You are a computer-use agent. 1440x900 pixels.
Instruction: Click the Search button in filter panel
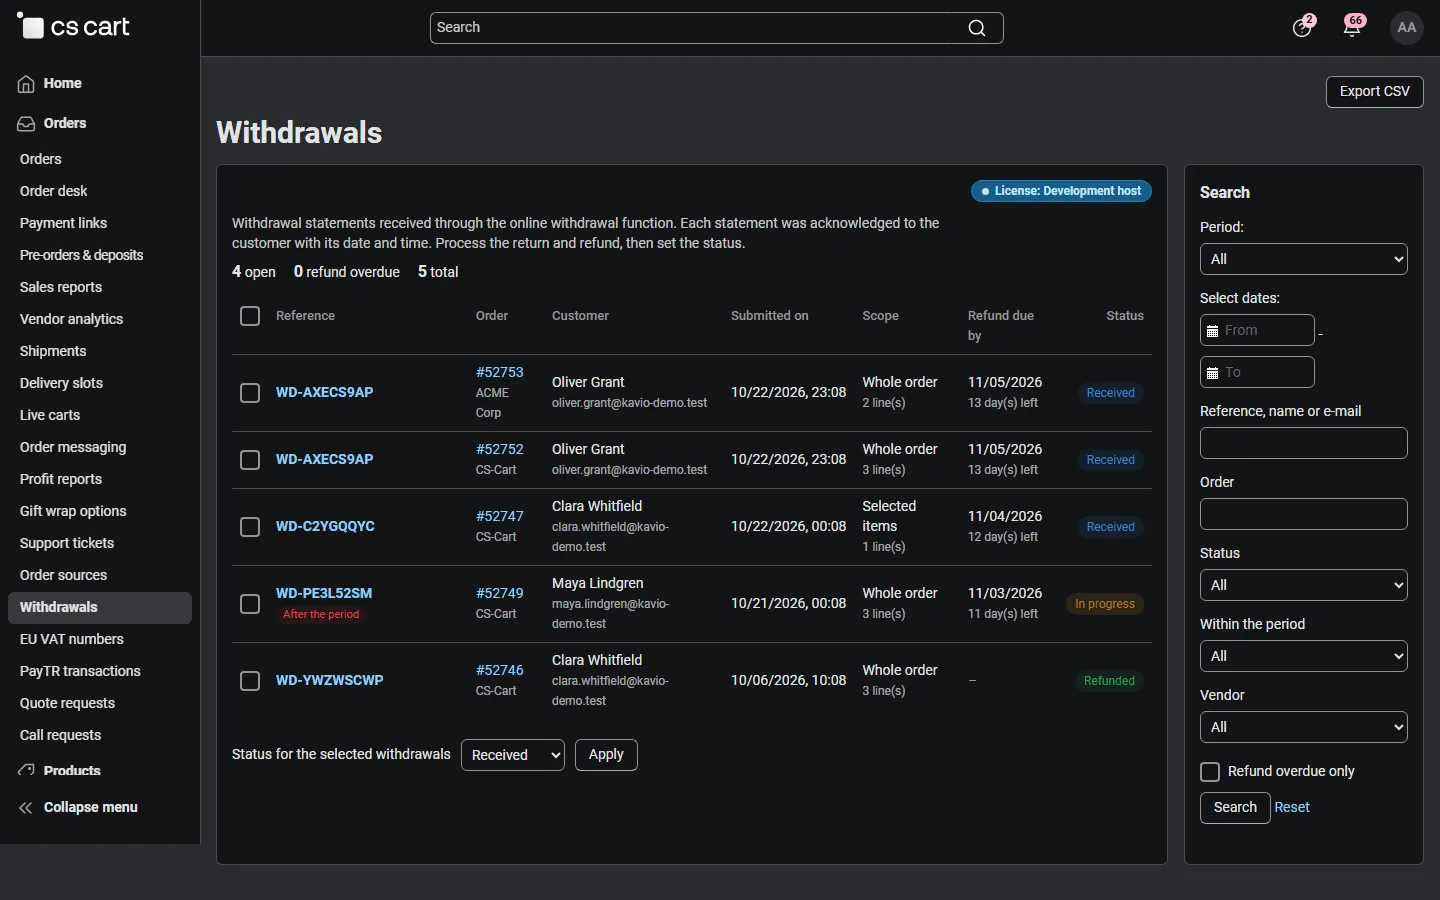point(1235,808)
